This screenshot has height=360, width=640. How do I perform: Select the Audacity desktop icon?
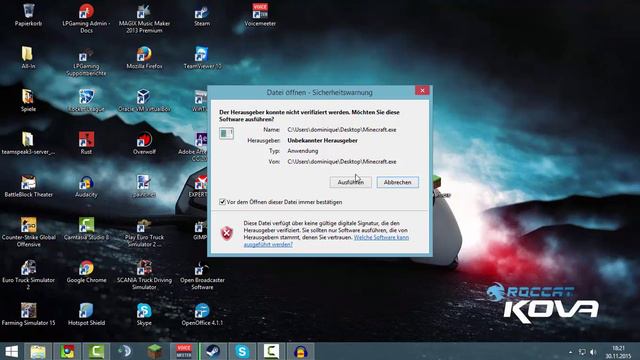pyautogui.click(x=86, y=186)
